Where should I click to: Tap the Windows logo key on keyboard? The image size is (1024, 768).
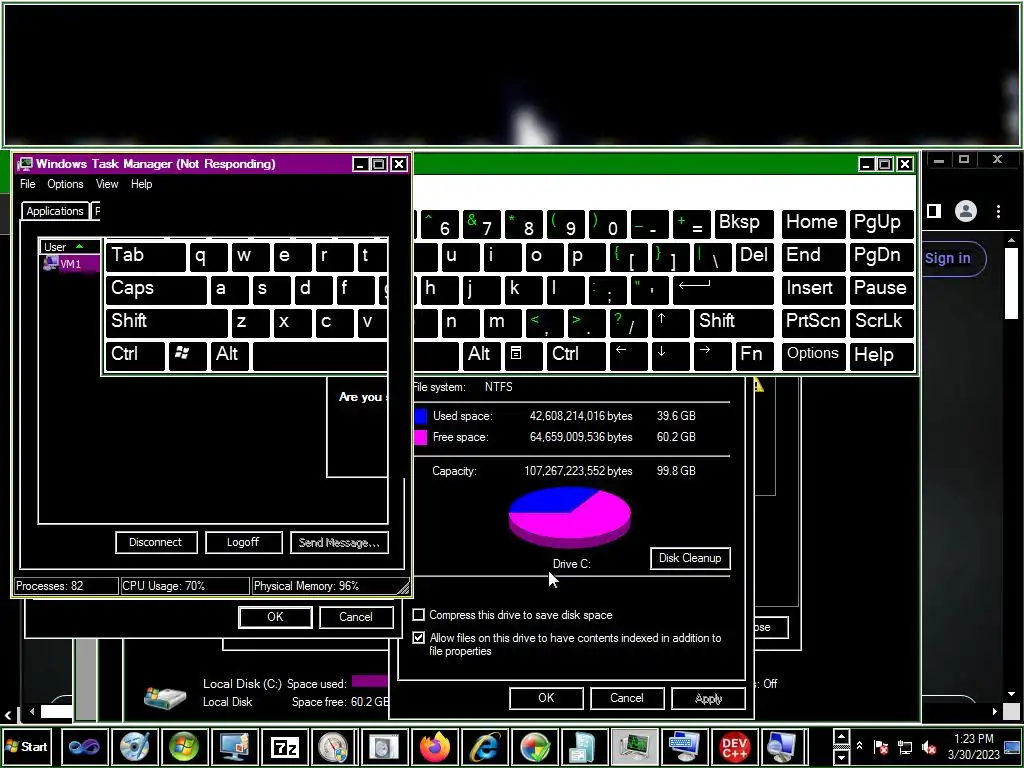tap(188, 355)
